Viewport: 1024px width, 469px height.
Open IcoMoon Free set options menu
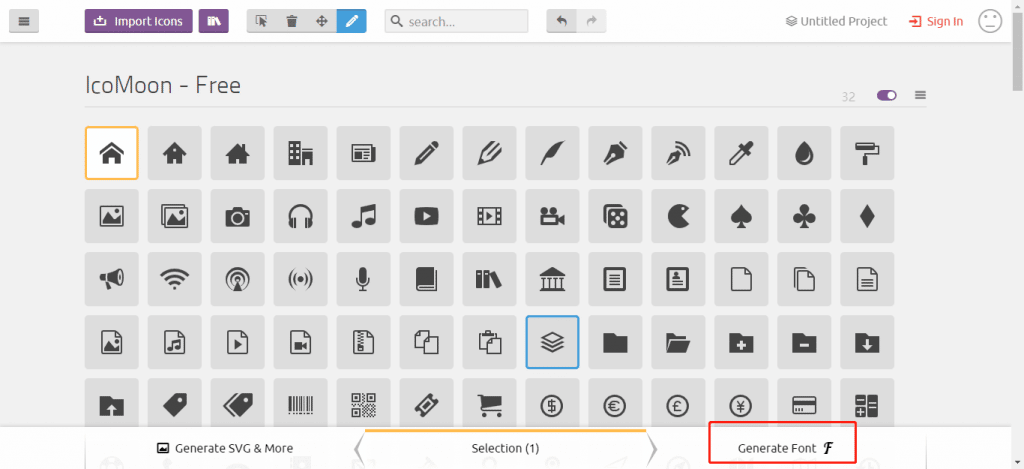(x=920, y=95)
